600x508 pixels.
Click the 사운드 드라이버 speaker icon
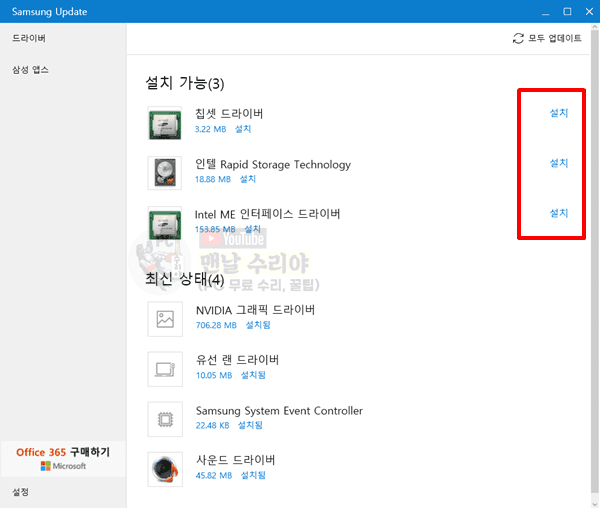(165, 469)
